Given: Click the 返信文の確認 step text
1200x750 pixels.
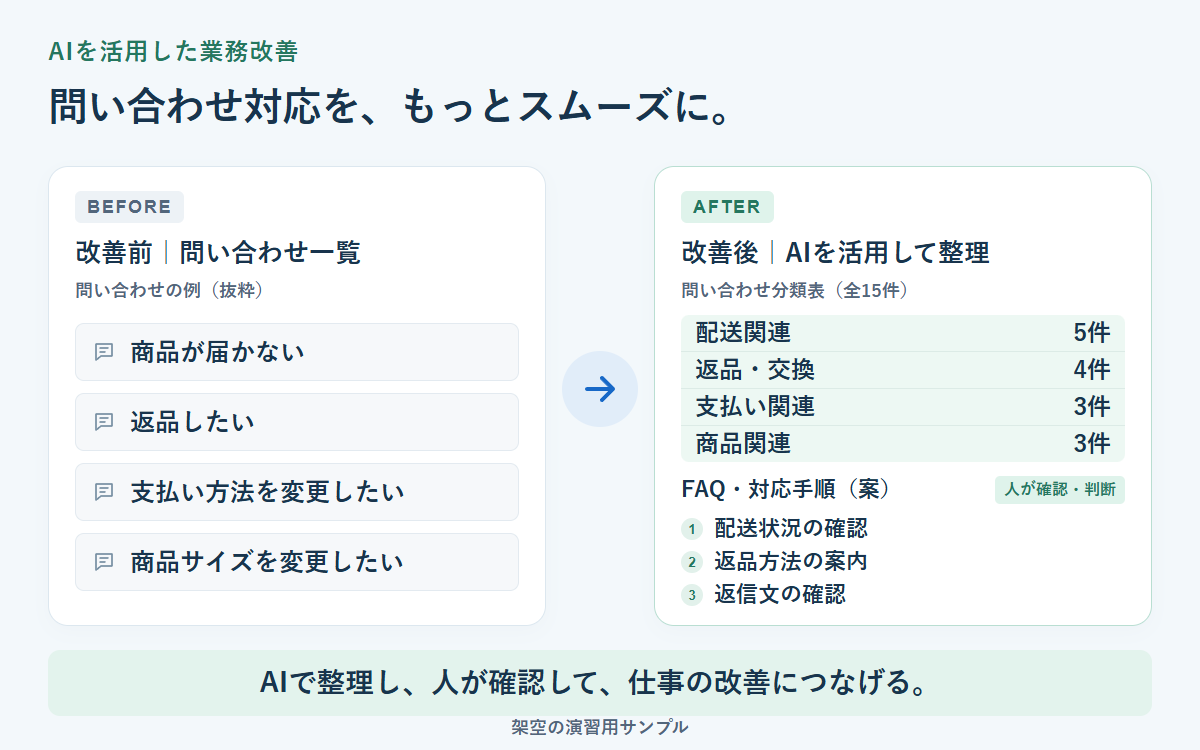Looking at the screenshot, I should 780,595.
